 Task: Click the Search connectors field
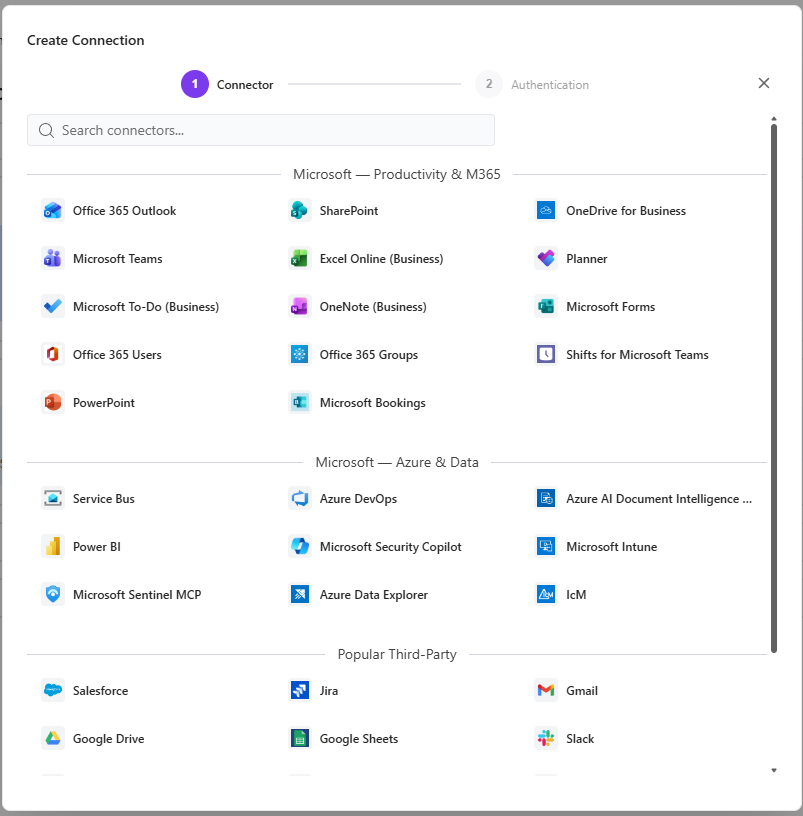261,130
